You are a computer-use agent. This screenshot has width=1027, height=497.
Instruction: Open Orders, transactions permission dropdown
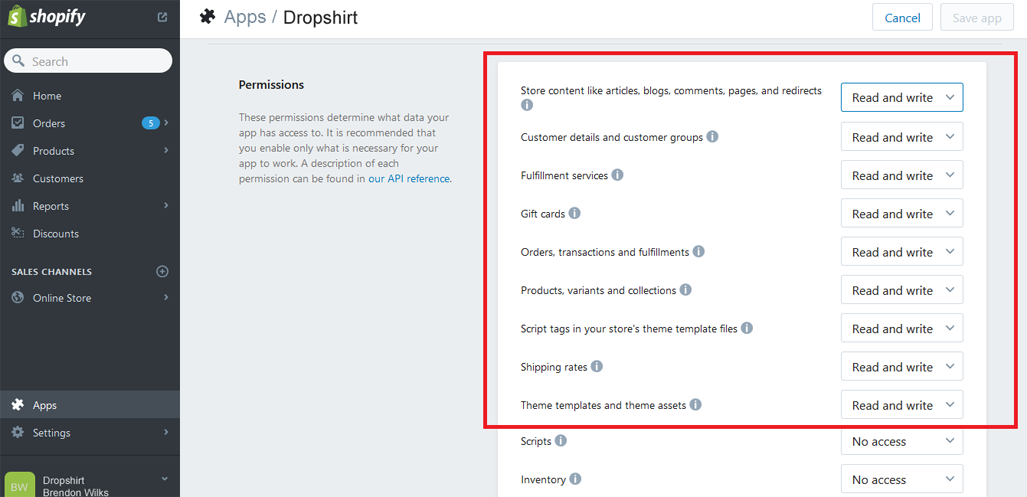(902, 252)
